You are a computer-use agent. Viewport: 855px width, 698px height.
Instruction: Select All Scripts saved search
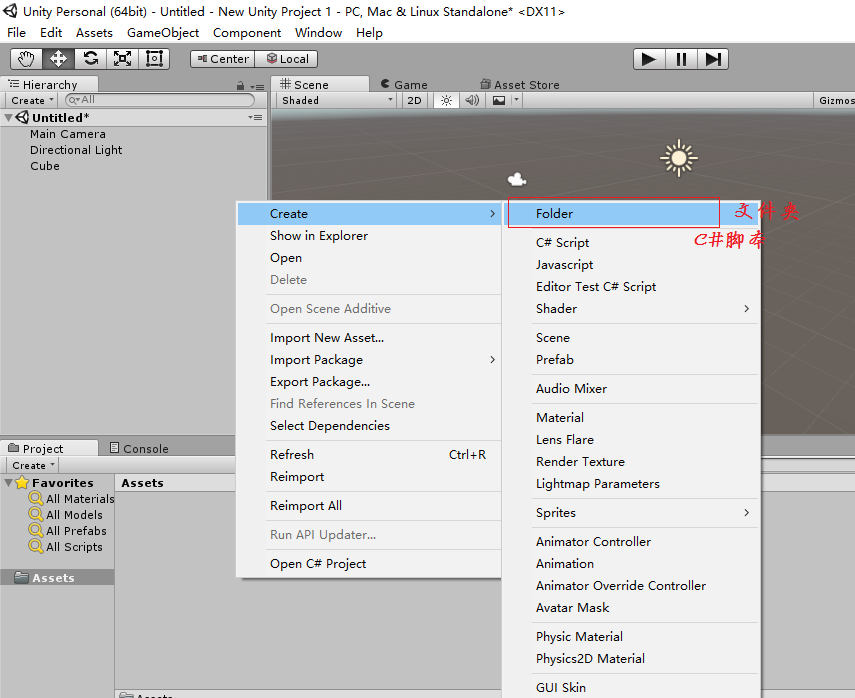click(x=66, y=546)
